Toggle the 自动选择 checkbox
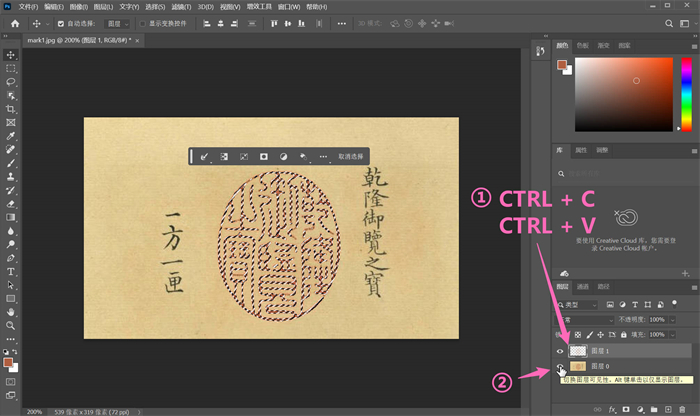The image size is (700, 416). [x=61, y=23]
